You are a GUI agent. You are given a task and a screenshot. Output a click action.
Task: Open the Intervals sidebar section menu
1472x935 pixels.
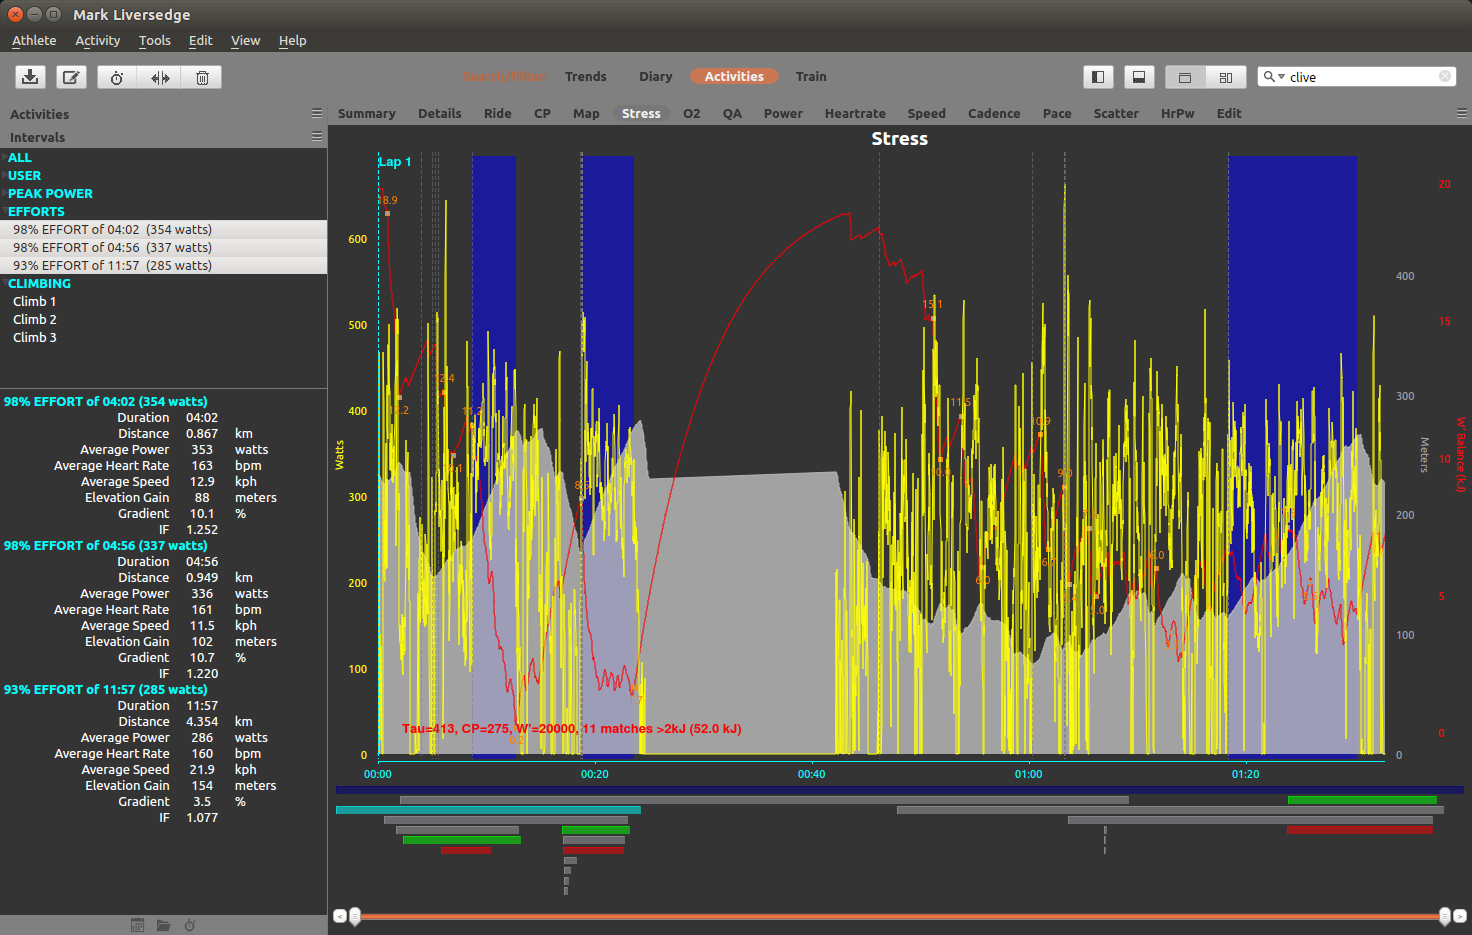[317, 136]
